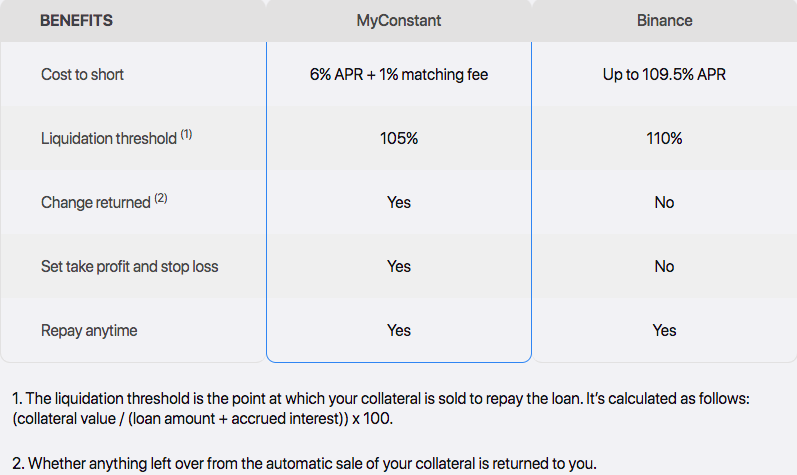Select the Binance column header

[x=664, y=20]
